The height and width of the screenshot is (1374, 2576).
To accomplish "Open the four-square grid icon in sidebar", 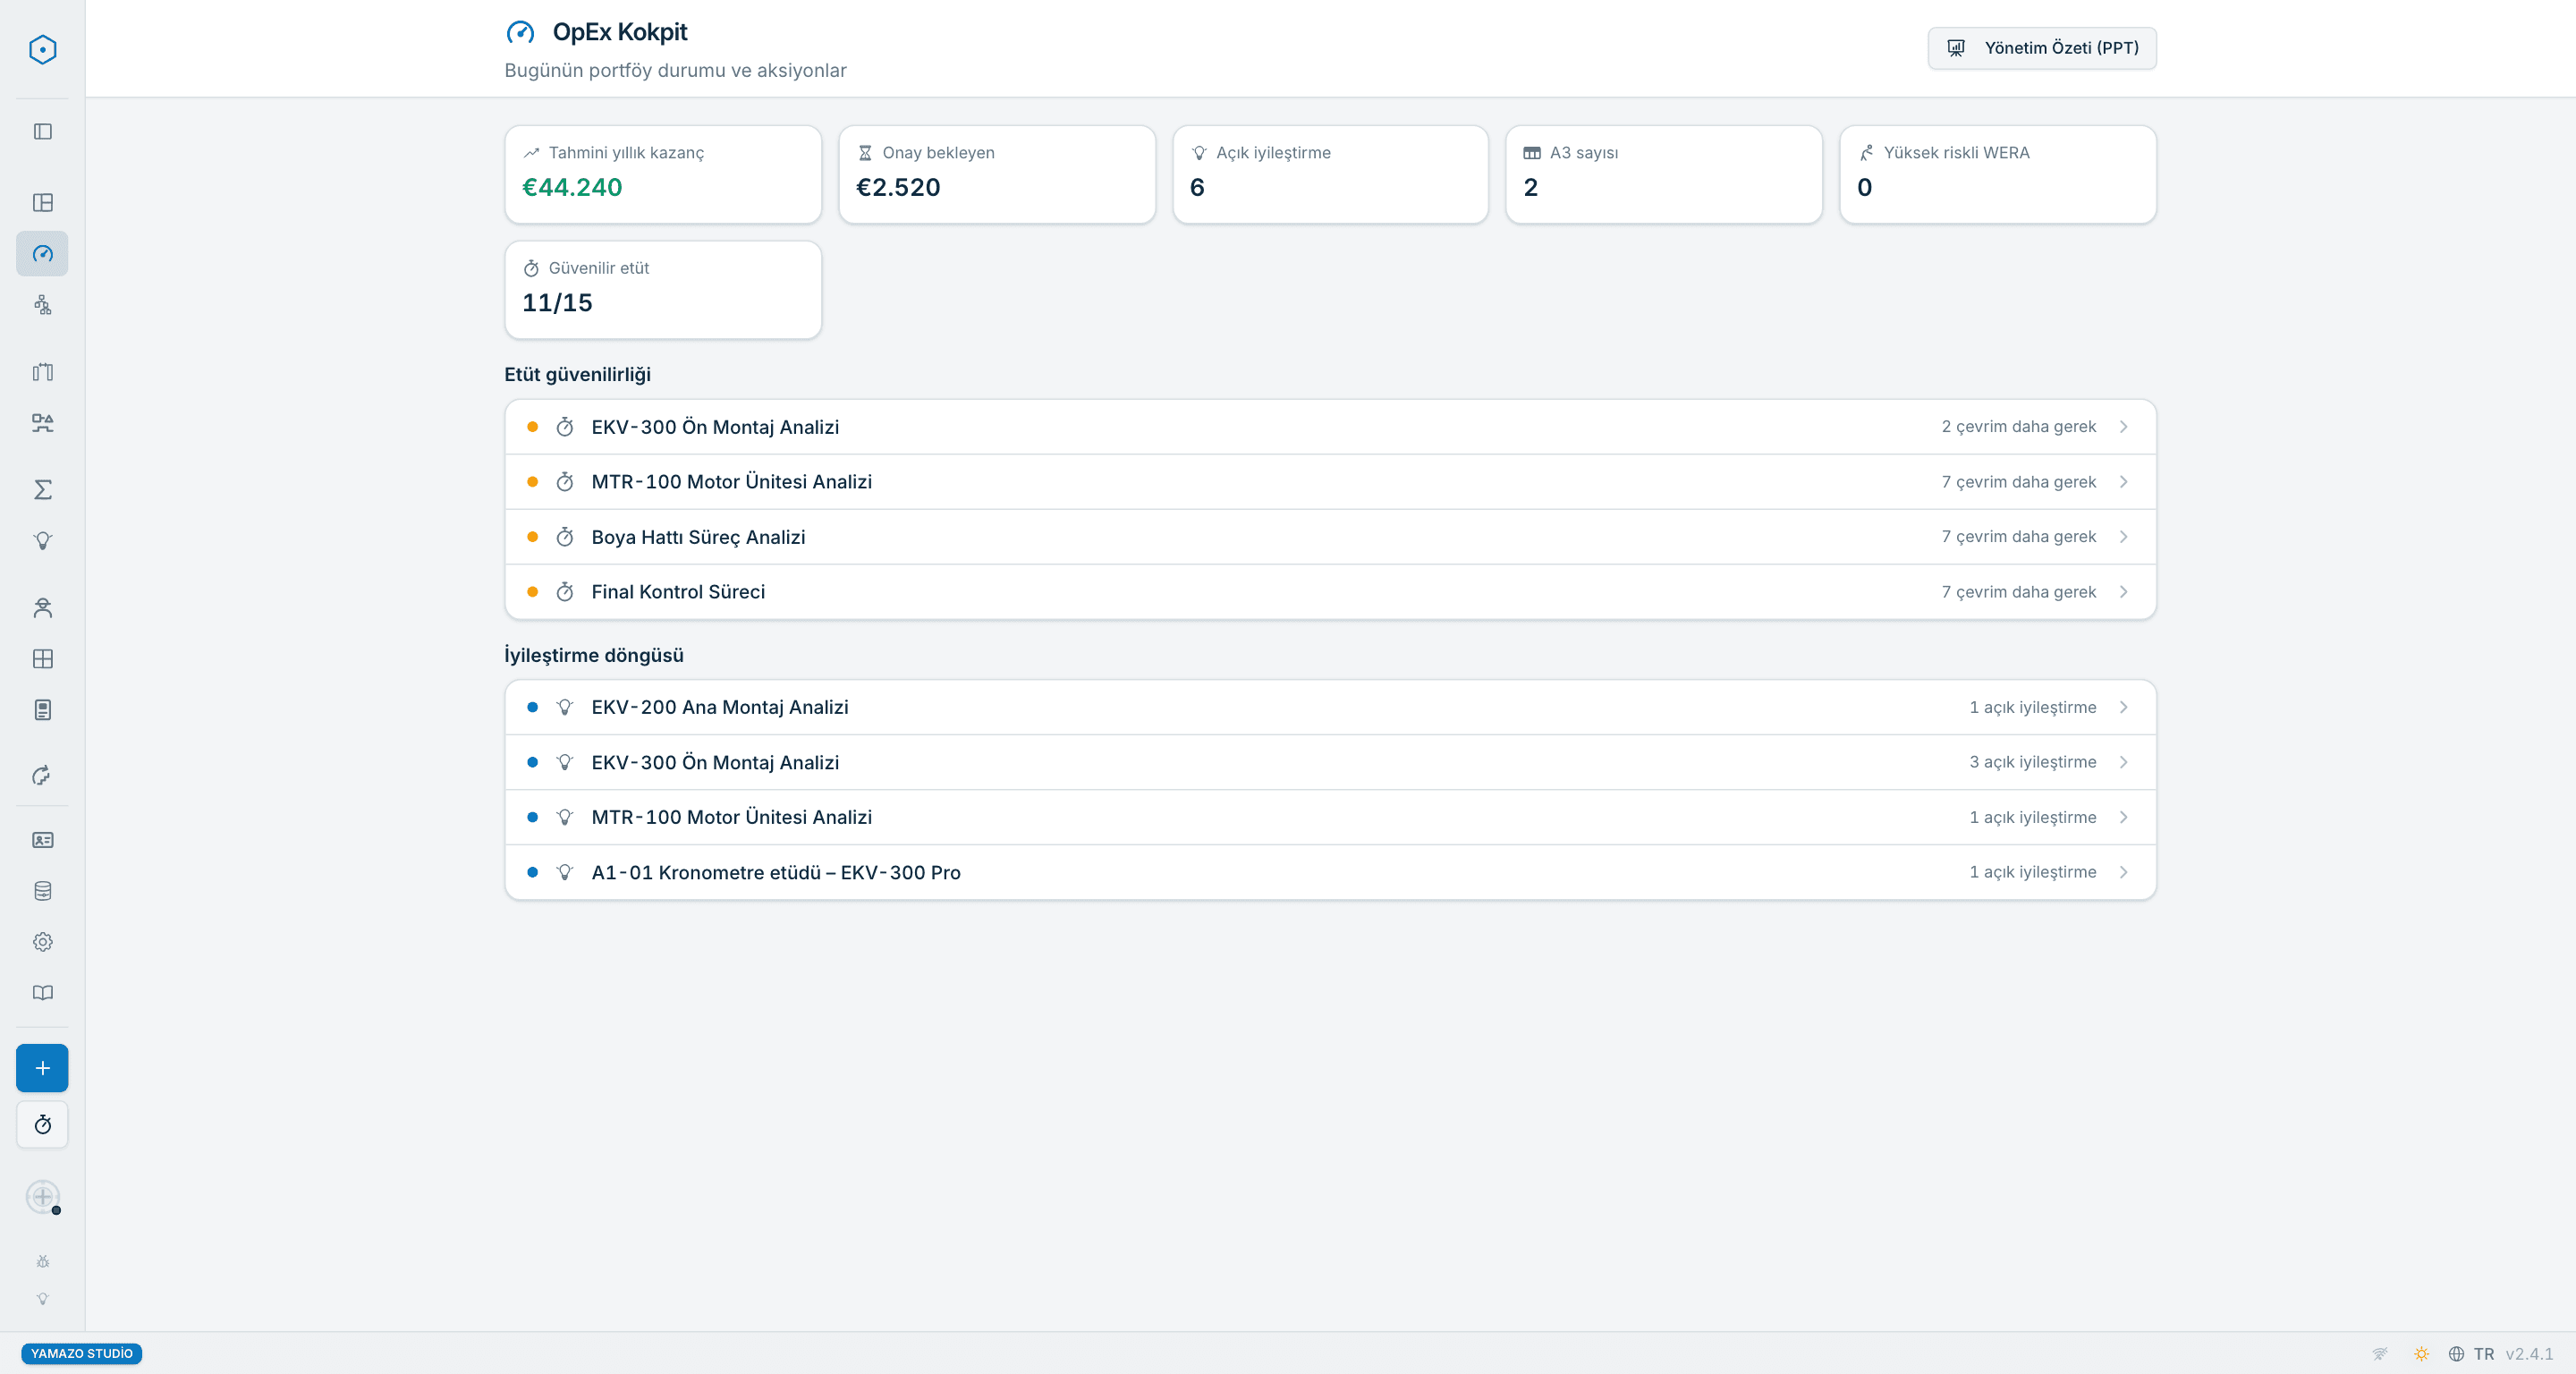I will click(x=42, y=659).
